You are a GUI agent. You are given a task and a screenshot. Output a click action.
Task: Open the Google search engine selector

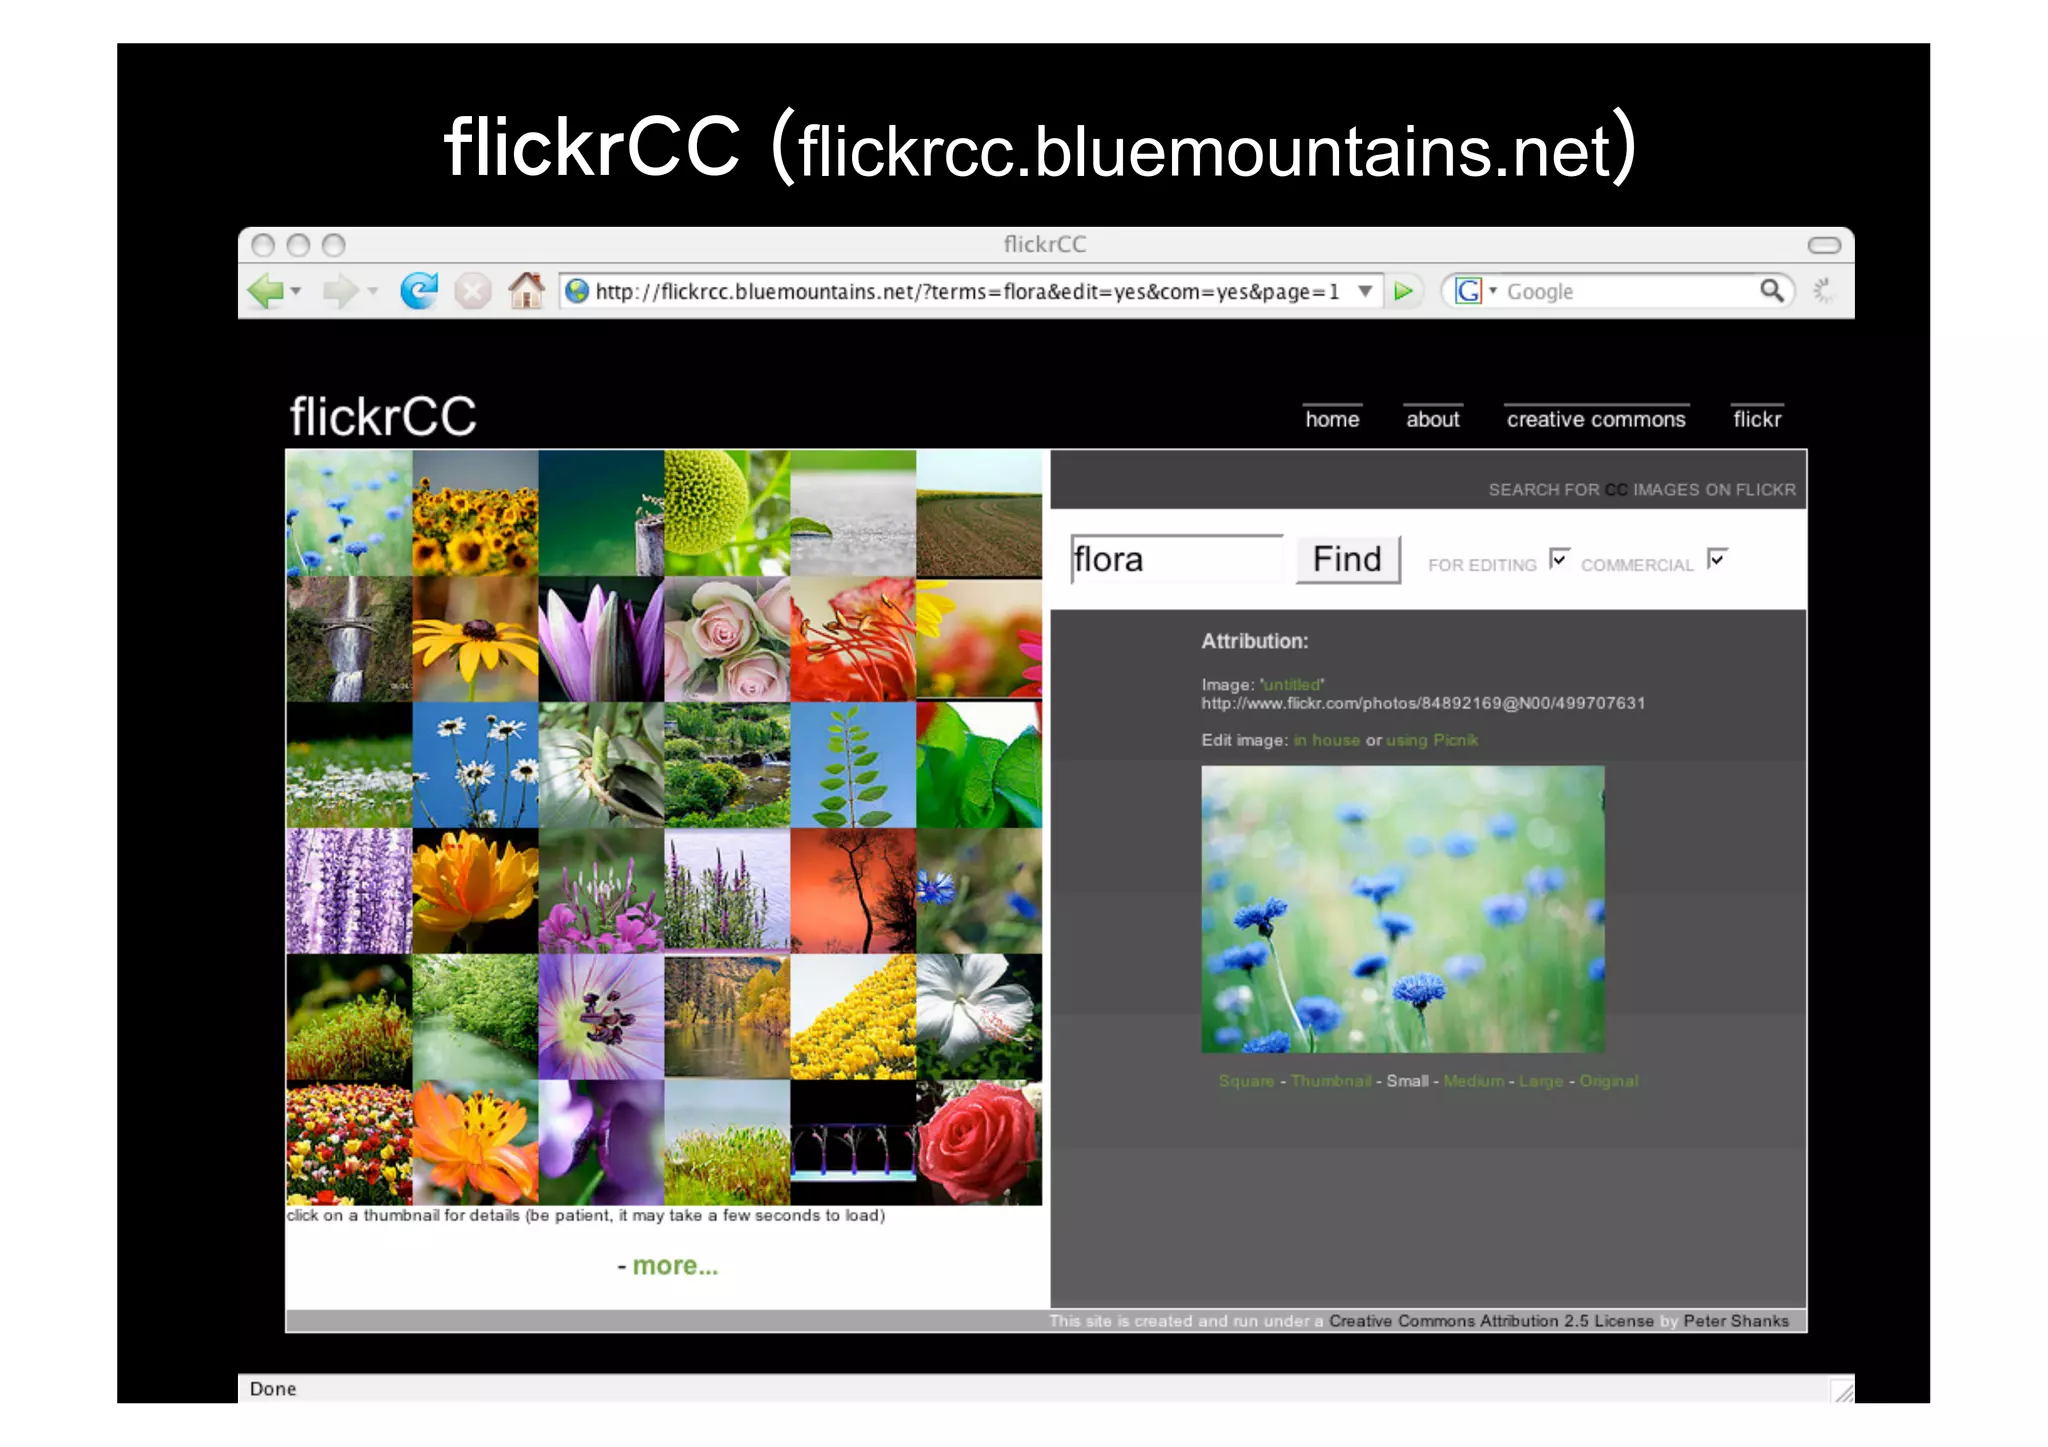pyautogui.click(x=1475, y=291)
